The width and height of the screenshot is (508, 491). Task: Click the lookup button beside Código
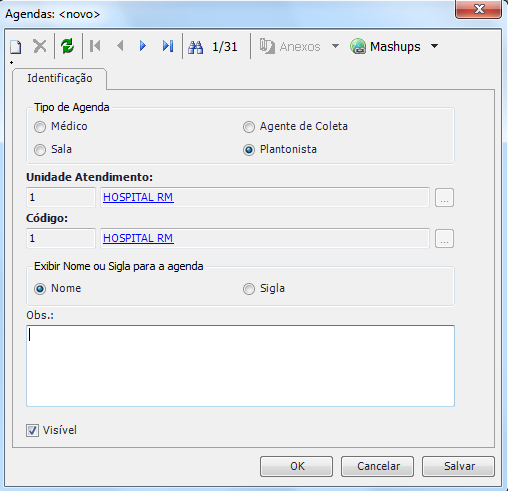444,239
